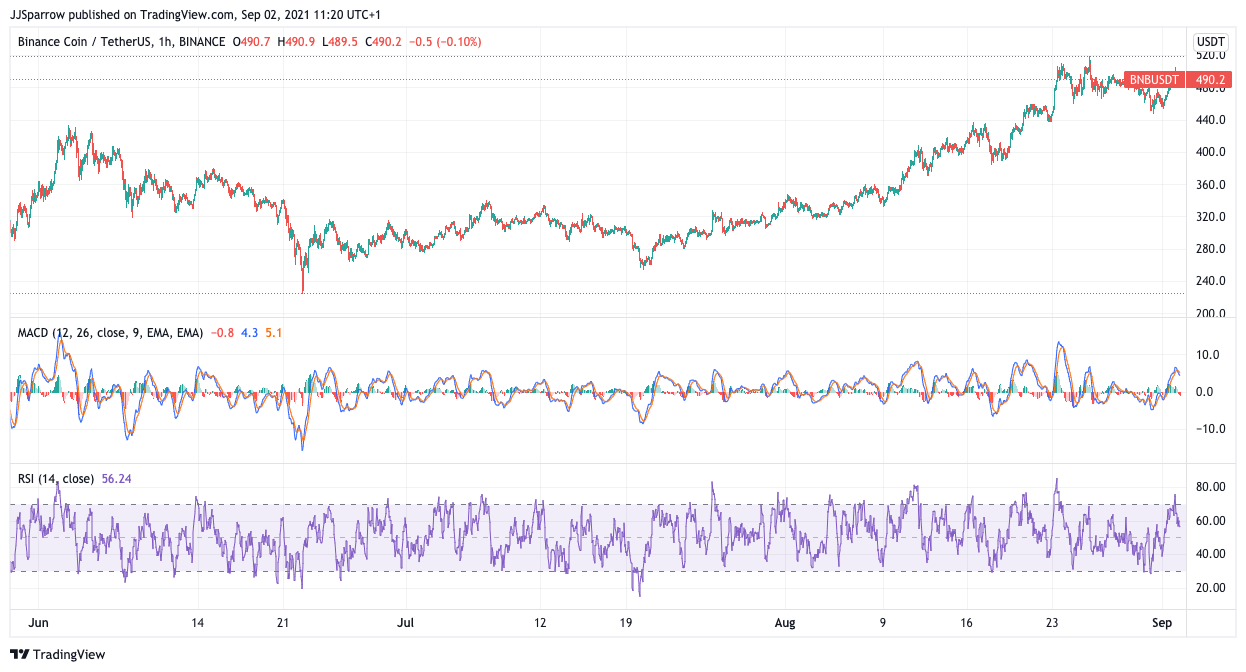The height and width of the screenshot is (672, 1246).
Task: Click the Sep label on the time axis
Action: 1163,623
